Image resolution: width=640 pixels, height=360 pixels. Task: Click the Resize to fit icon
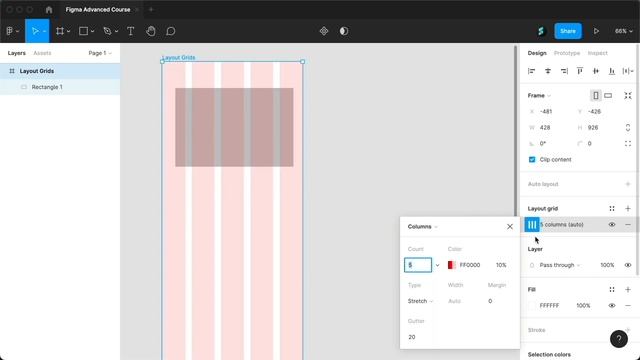[628, 96]
